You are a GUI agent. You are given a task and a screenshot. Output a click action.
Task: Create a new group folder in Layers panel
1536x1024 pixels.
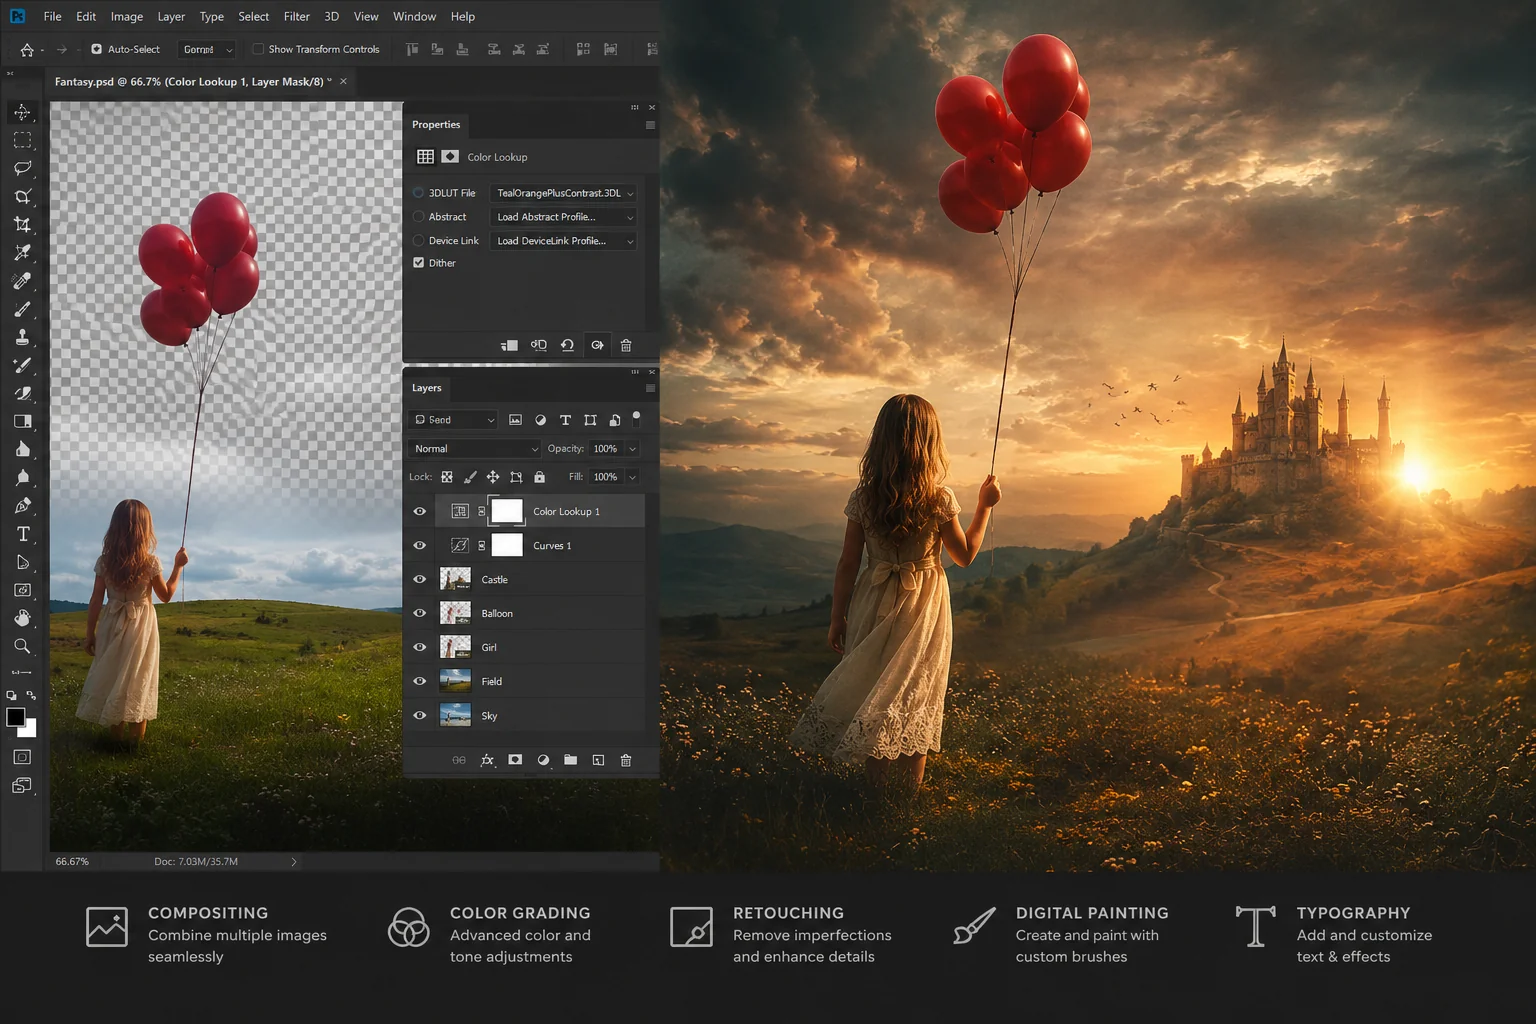click(570, 760)
